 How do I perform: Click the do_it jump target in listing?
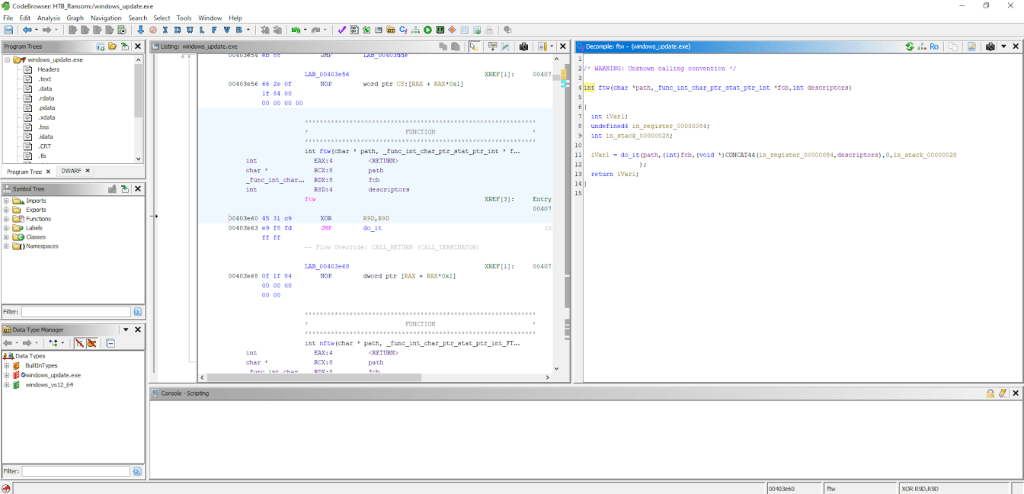pyautogui.click(x=371, y=228)
